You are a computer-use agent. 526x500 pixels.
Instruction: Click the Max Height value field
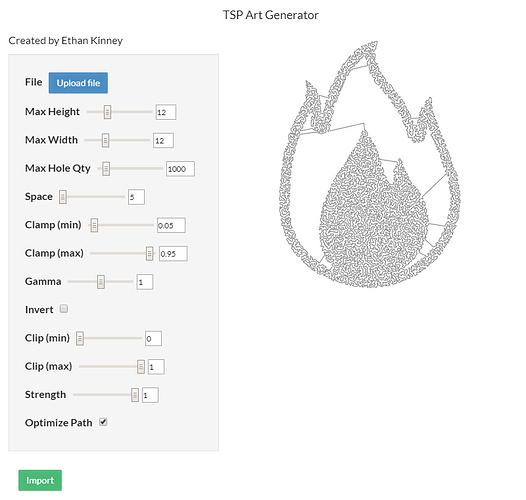pos(166,112)
